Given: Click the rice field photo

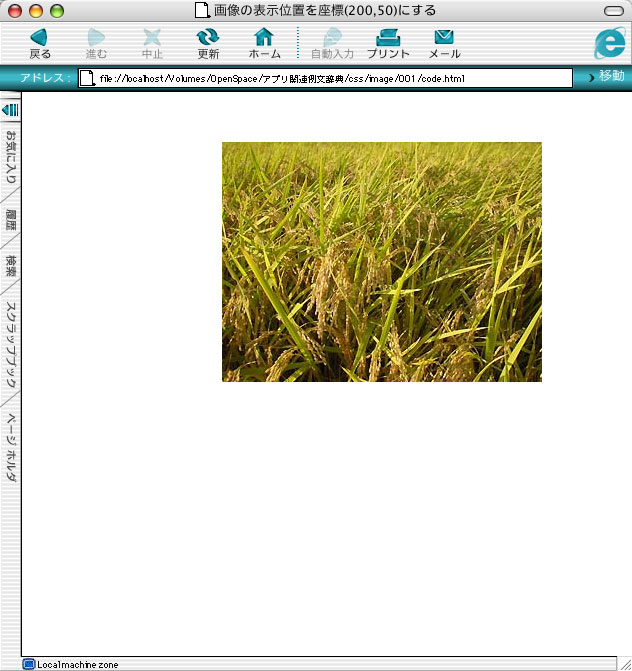Looking at the screenshot, I should click(381, 261).
